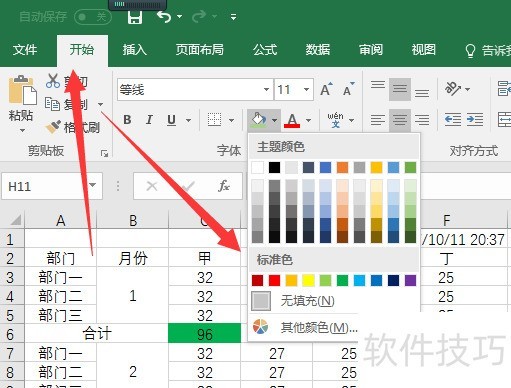Image resolution: width=511 pixels, height=388 pixels.
Task: Pick the white theme color swatch
Action: pyautogui.click(x=257, y=167)
